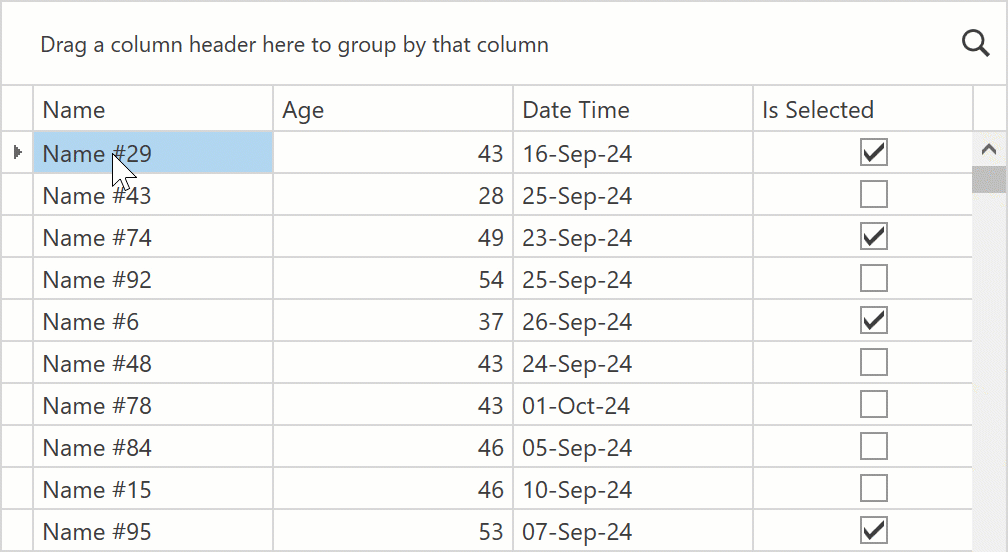Select the age cell showing 54

pos(393,279)
